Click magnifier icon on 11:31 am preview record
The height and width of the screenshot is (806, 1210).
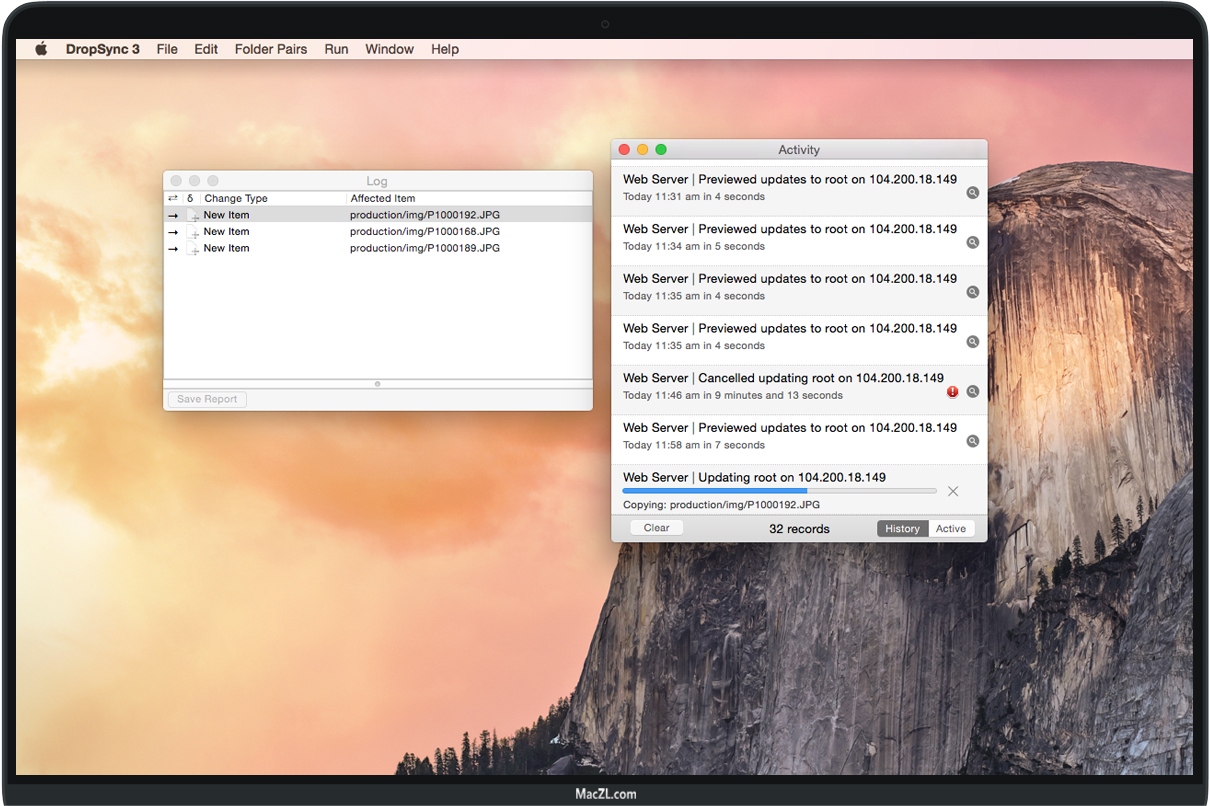972,193
